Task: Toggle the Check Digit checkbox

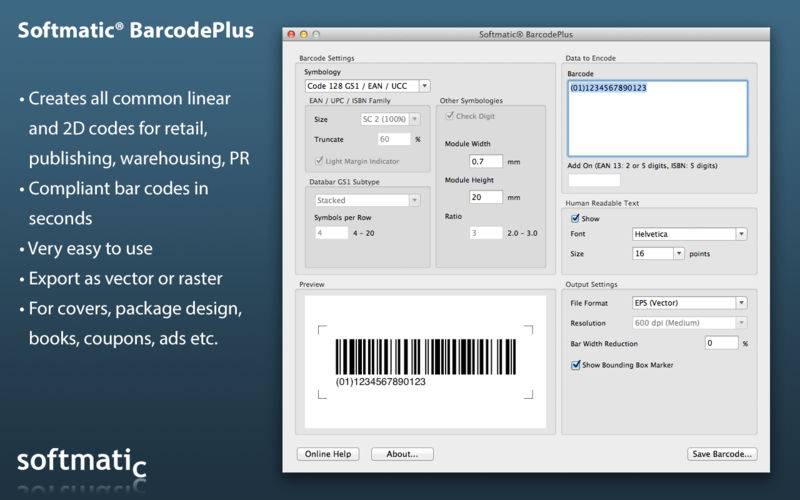Action: (x=449, y=116)
